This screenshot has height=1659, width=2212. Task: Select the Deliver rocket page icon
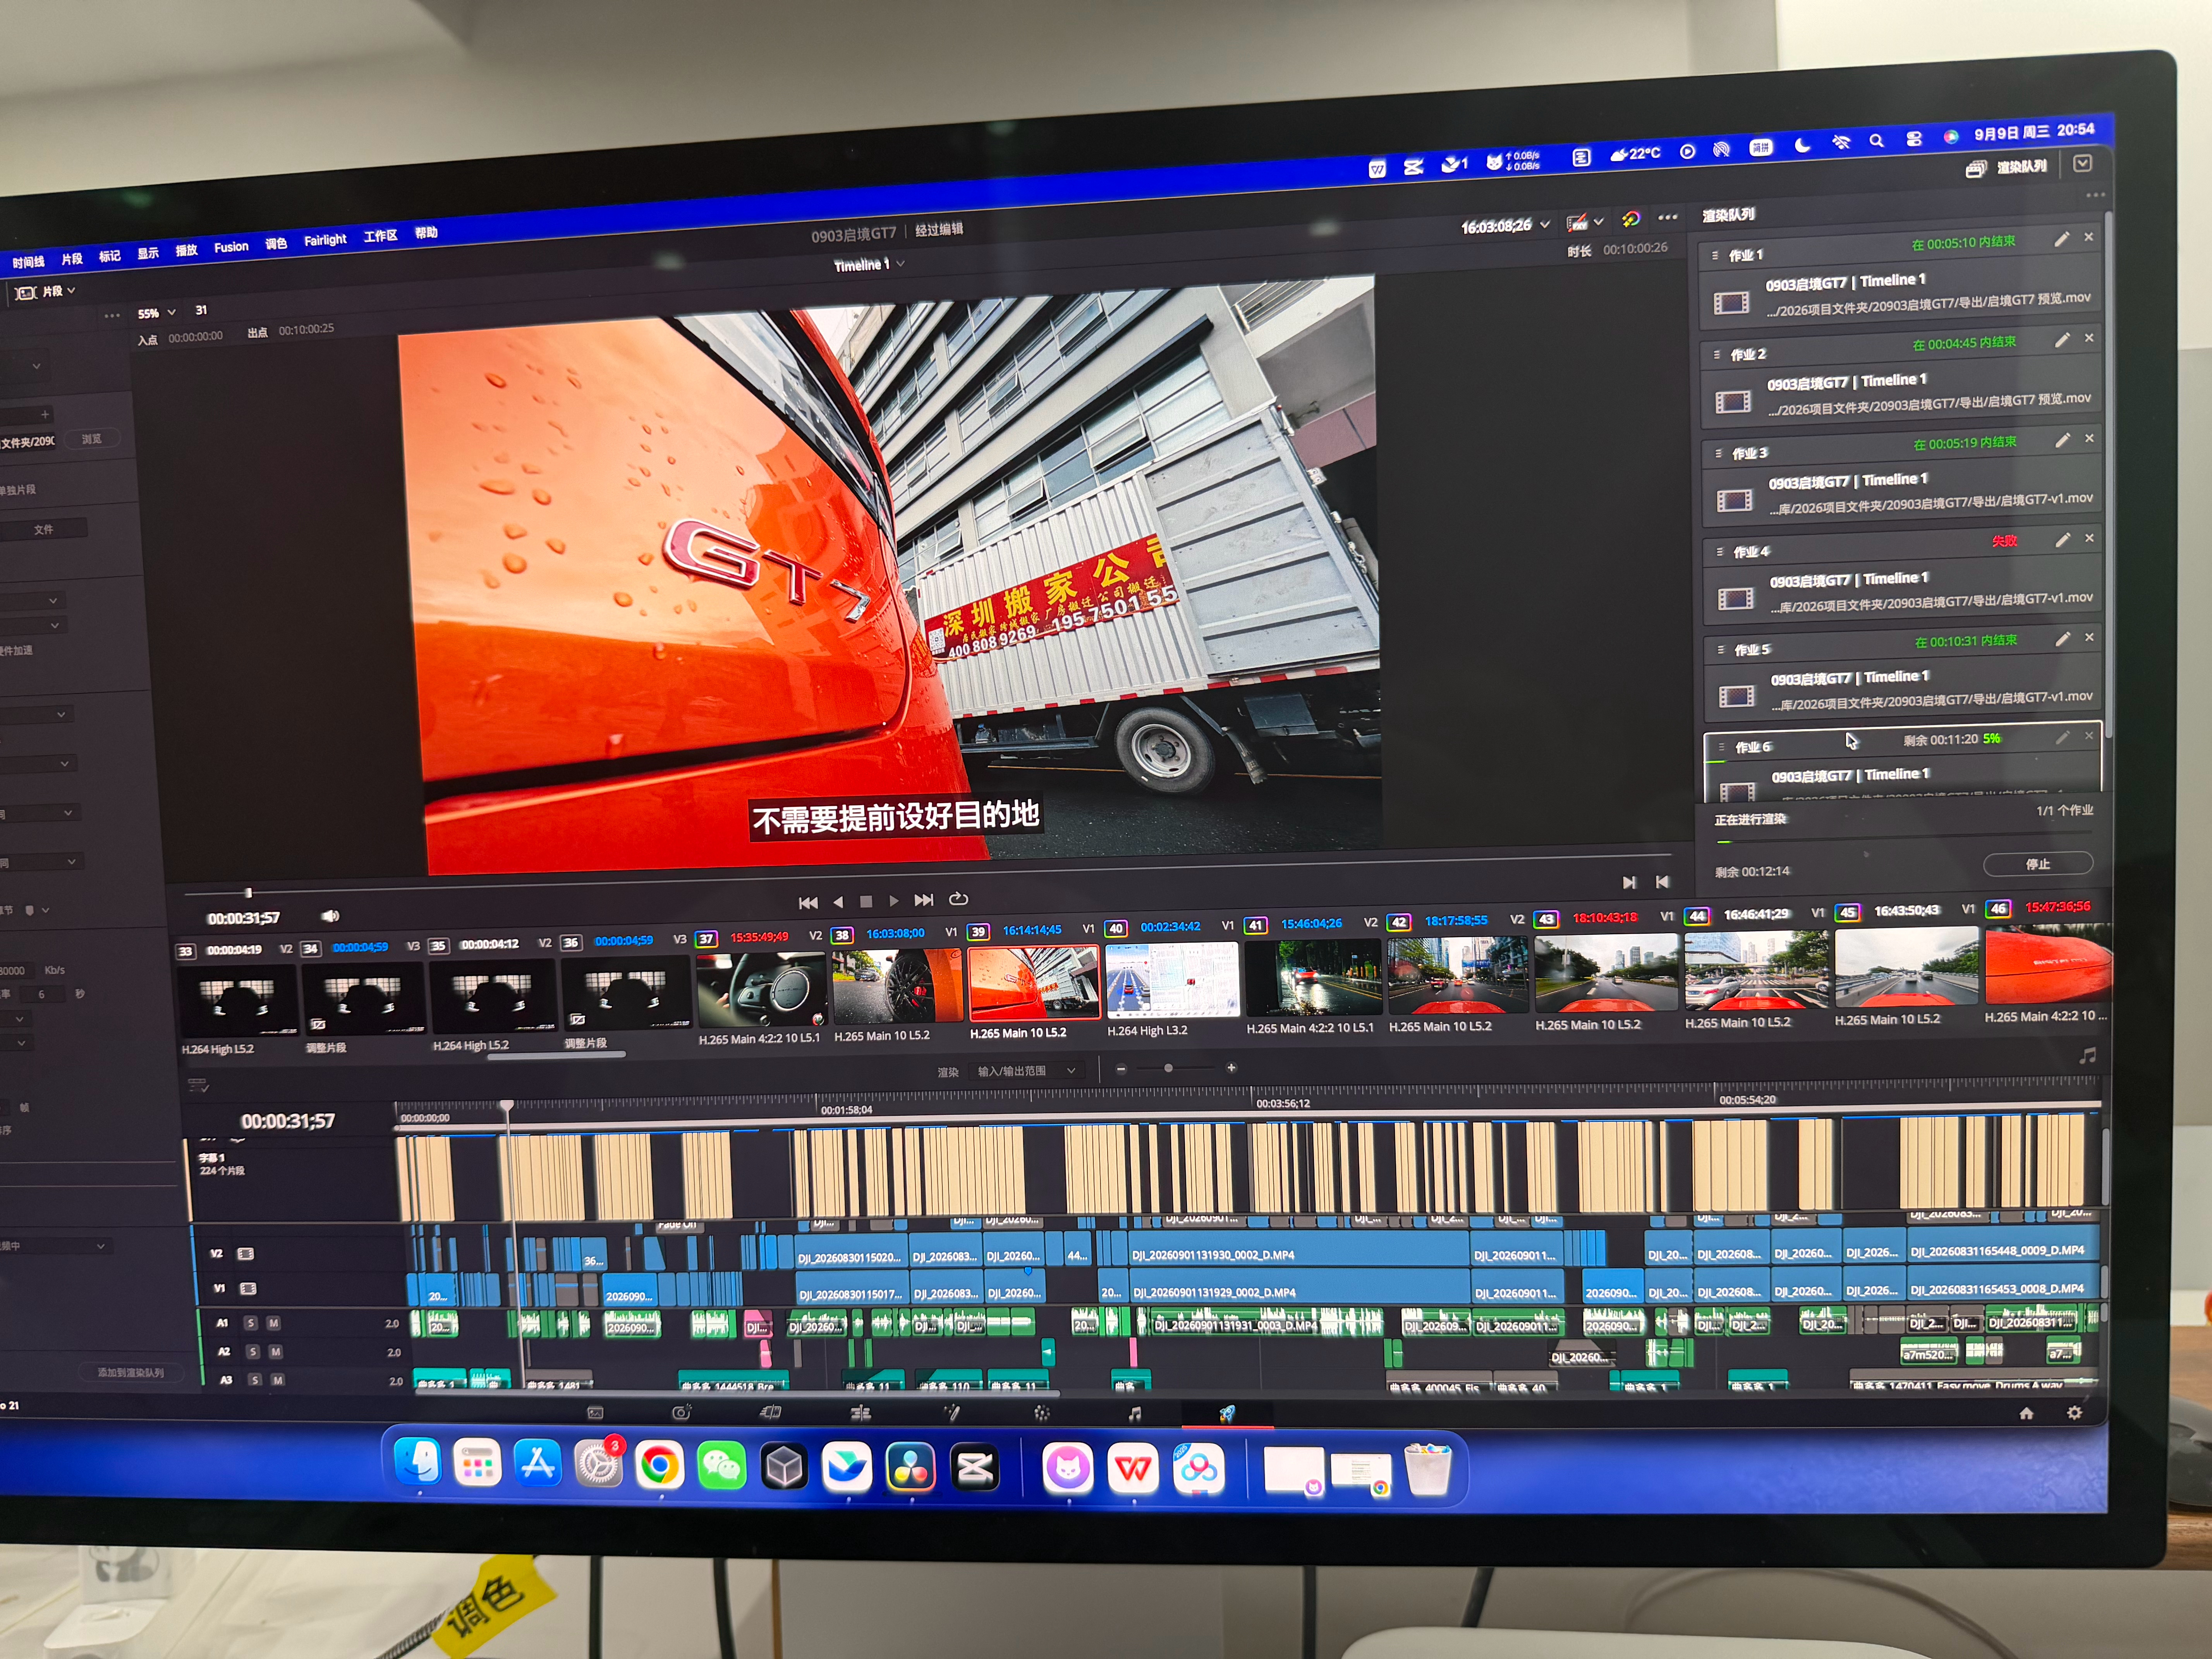[1227, 1413]
